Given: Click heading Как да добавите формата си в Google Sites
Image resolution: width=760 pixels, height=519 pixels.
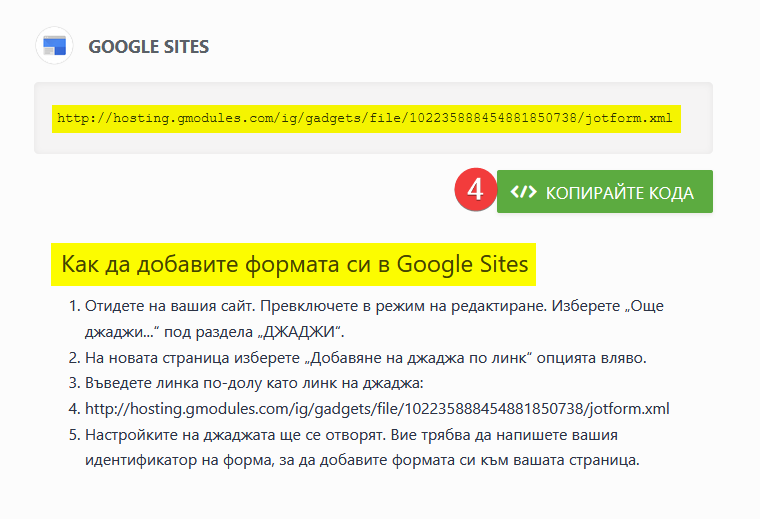Looking at the screenshot, I should 294,265.
